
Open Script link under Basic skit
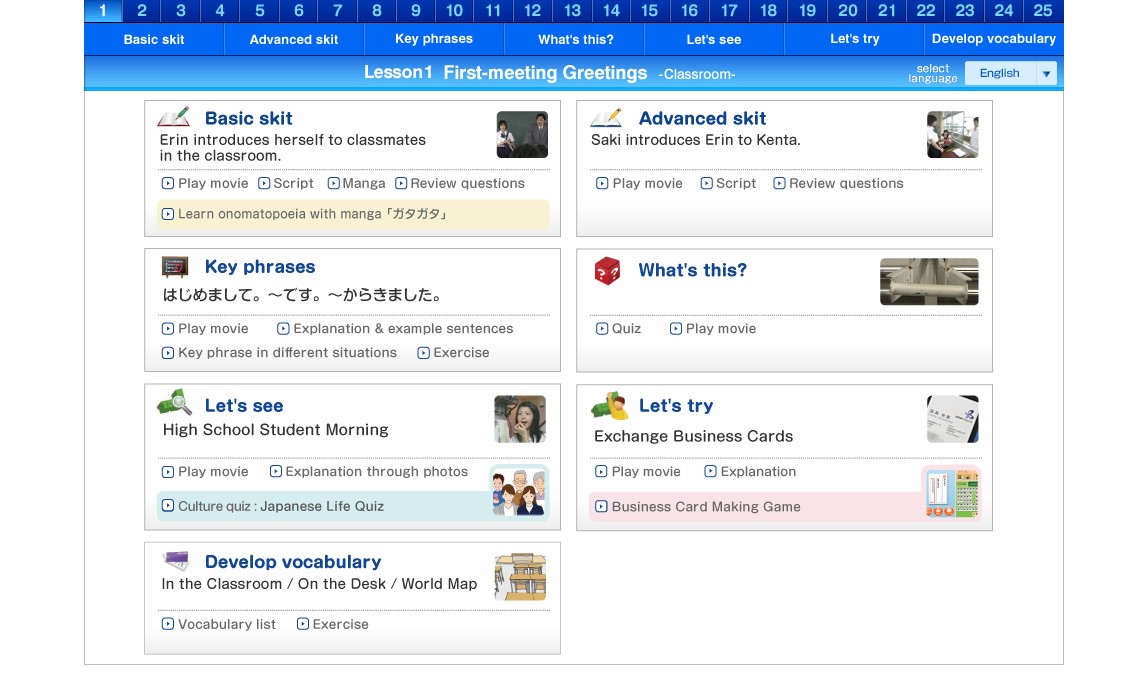286,183
